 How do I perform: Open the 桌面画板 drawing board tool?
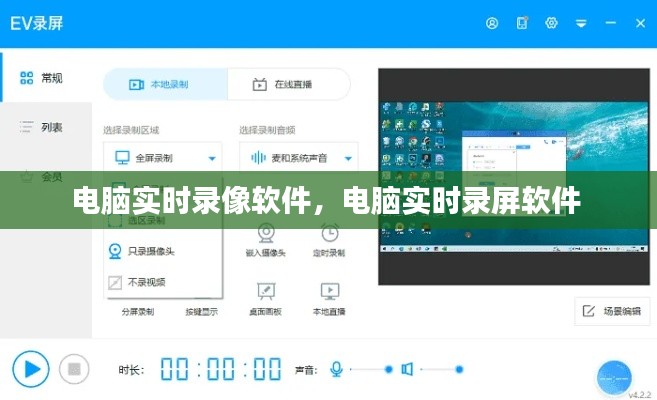[266, 291]
